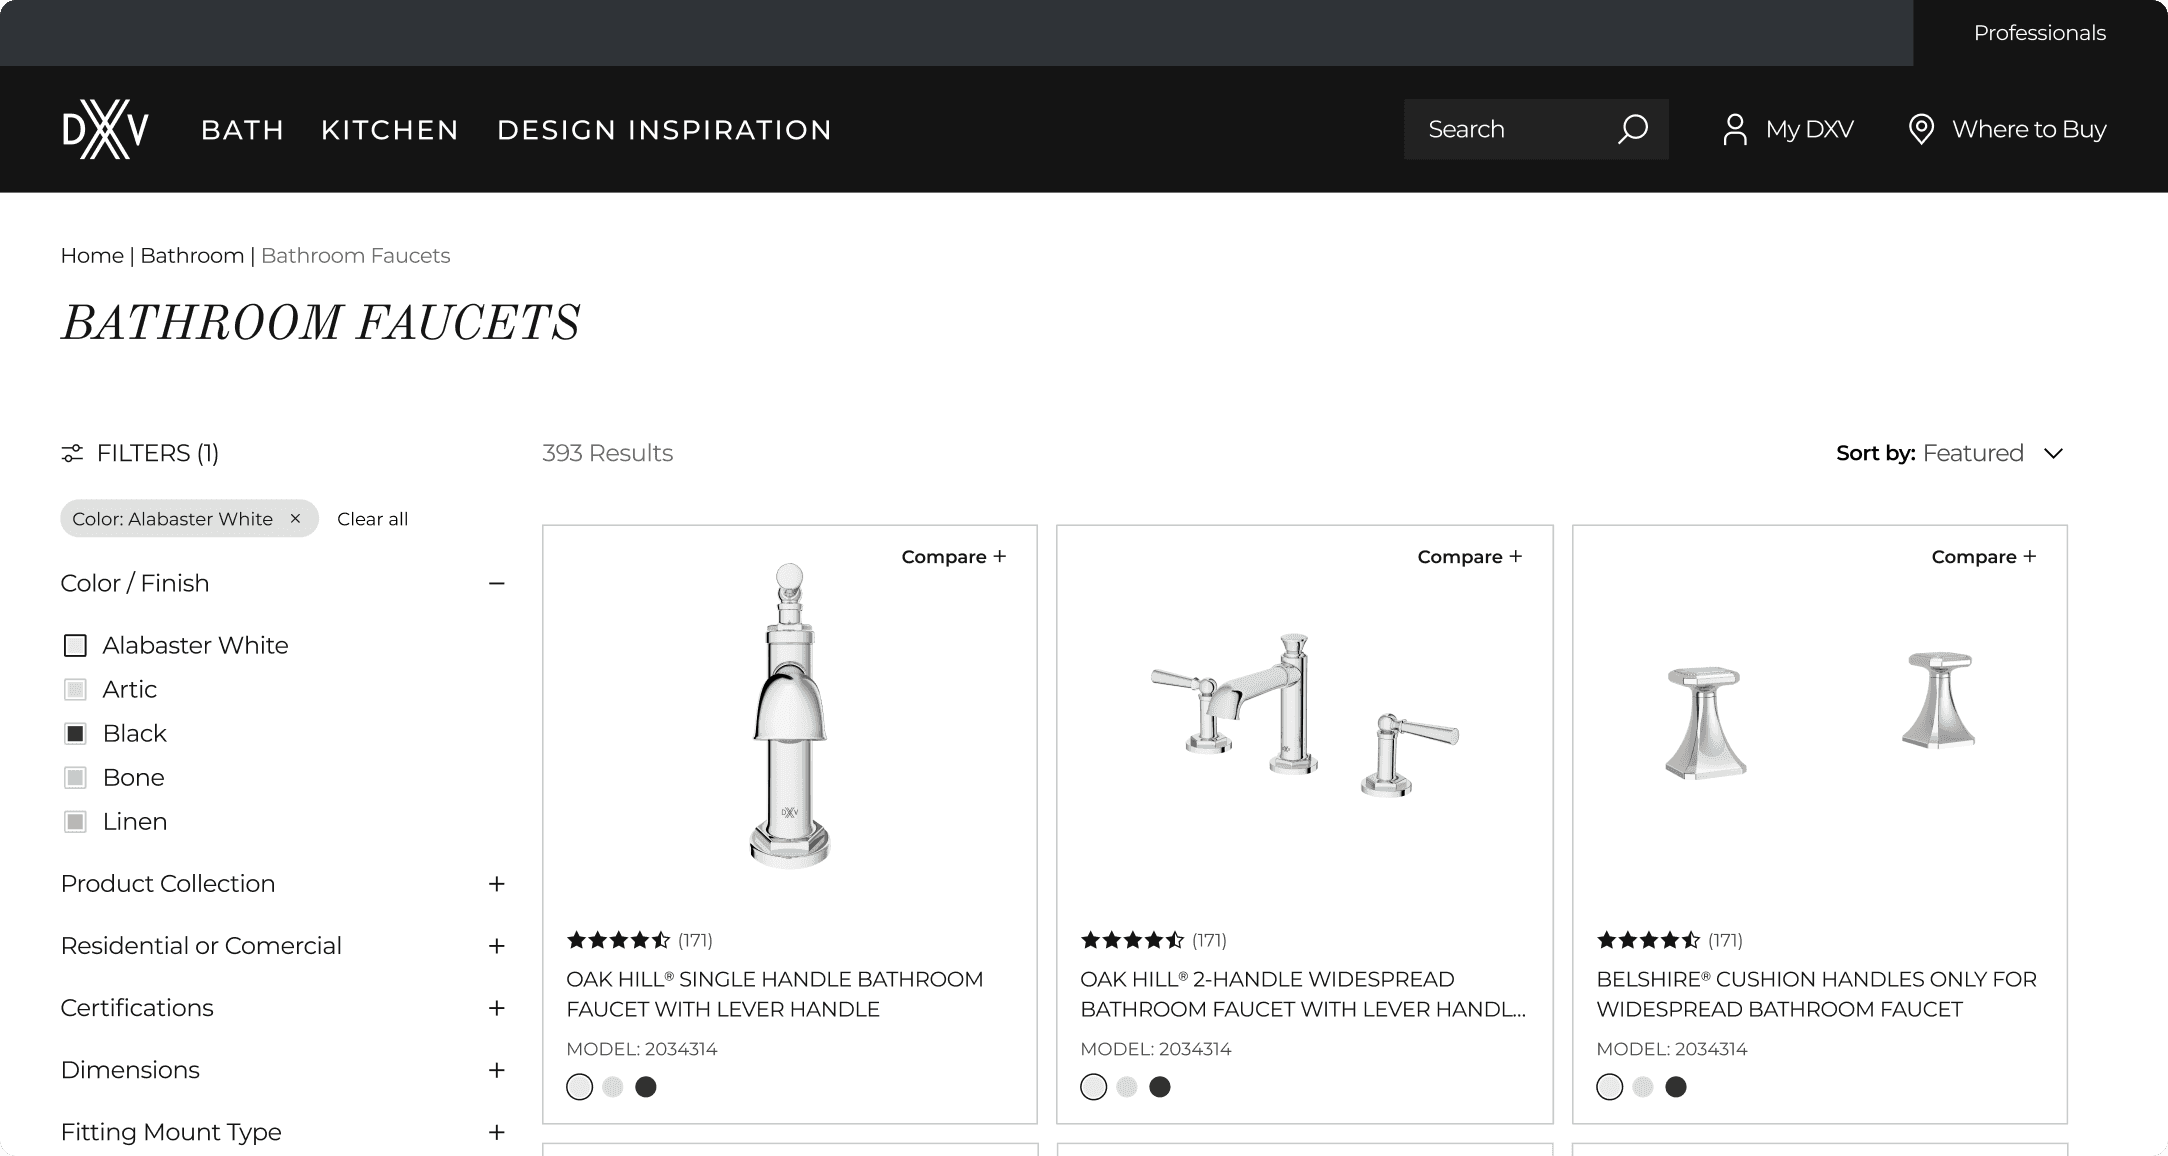Open the KITCHEN menu item

click(390, 129)
